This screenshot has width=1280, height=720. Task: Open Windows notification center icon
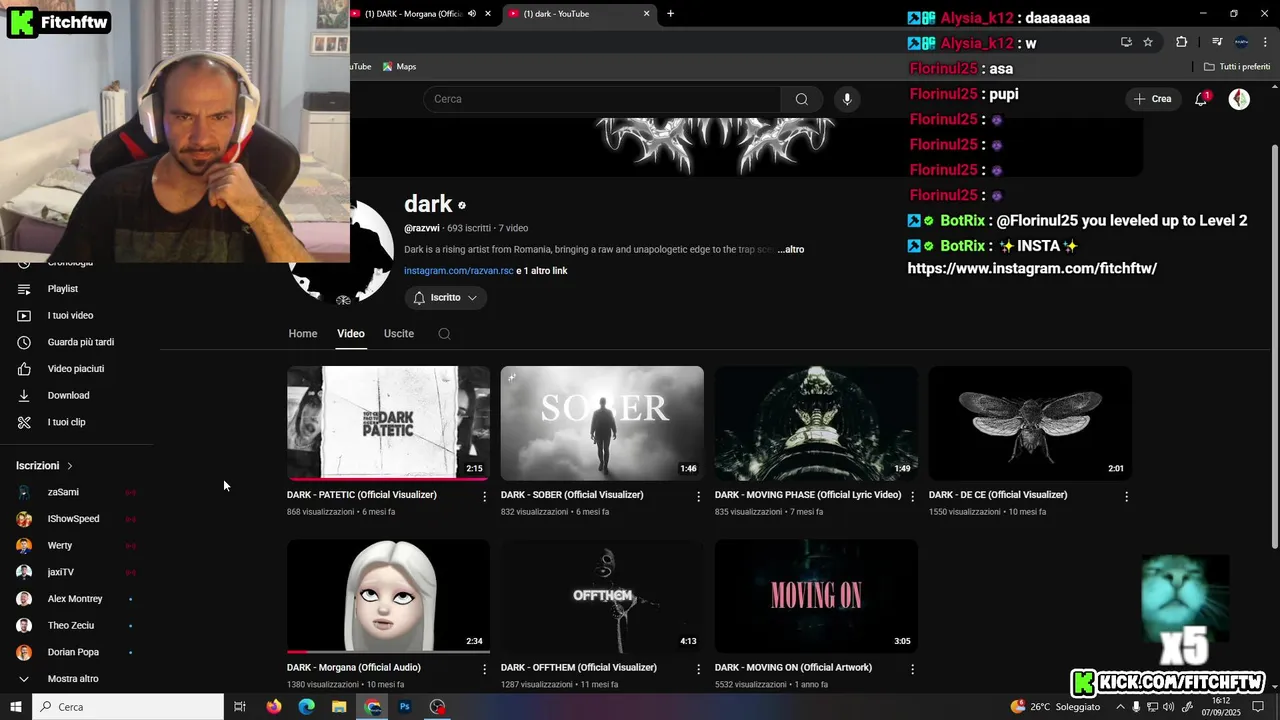pyautogui.click(x=1258, y=707)
